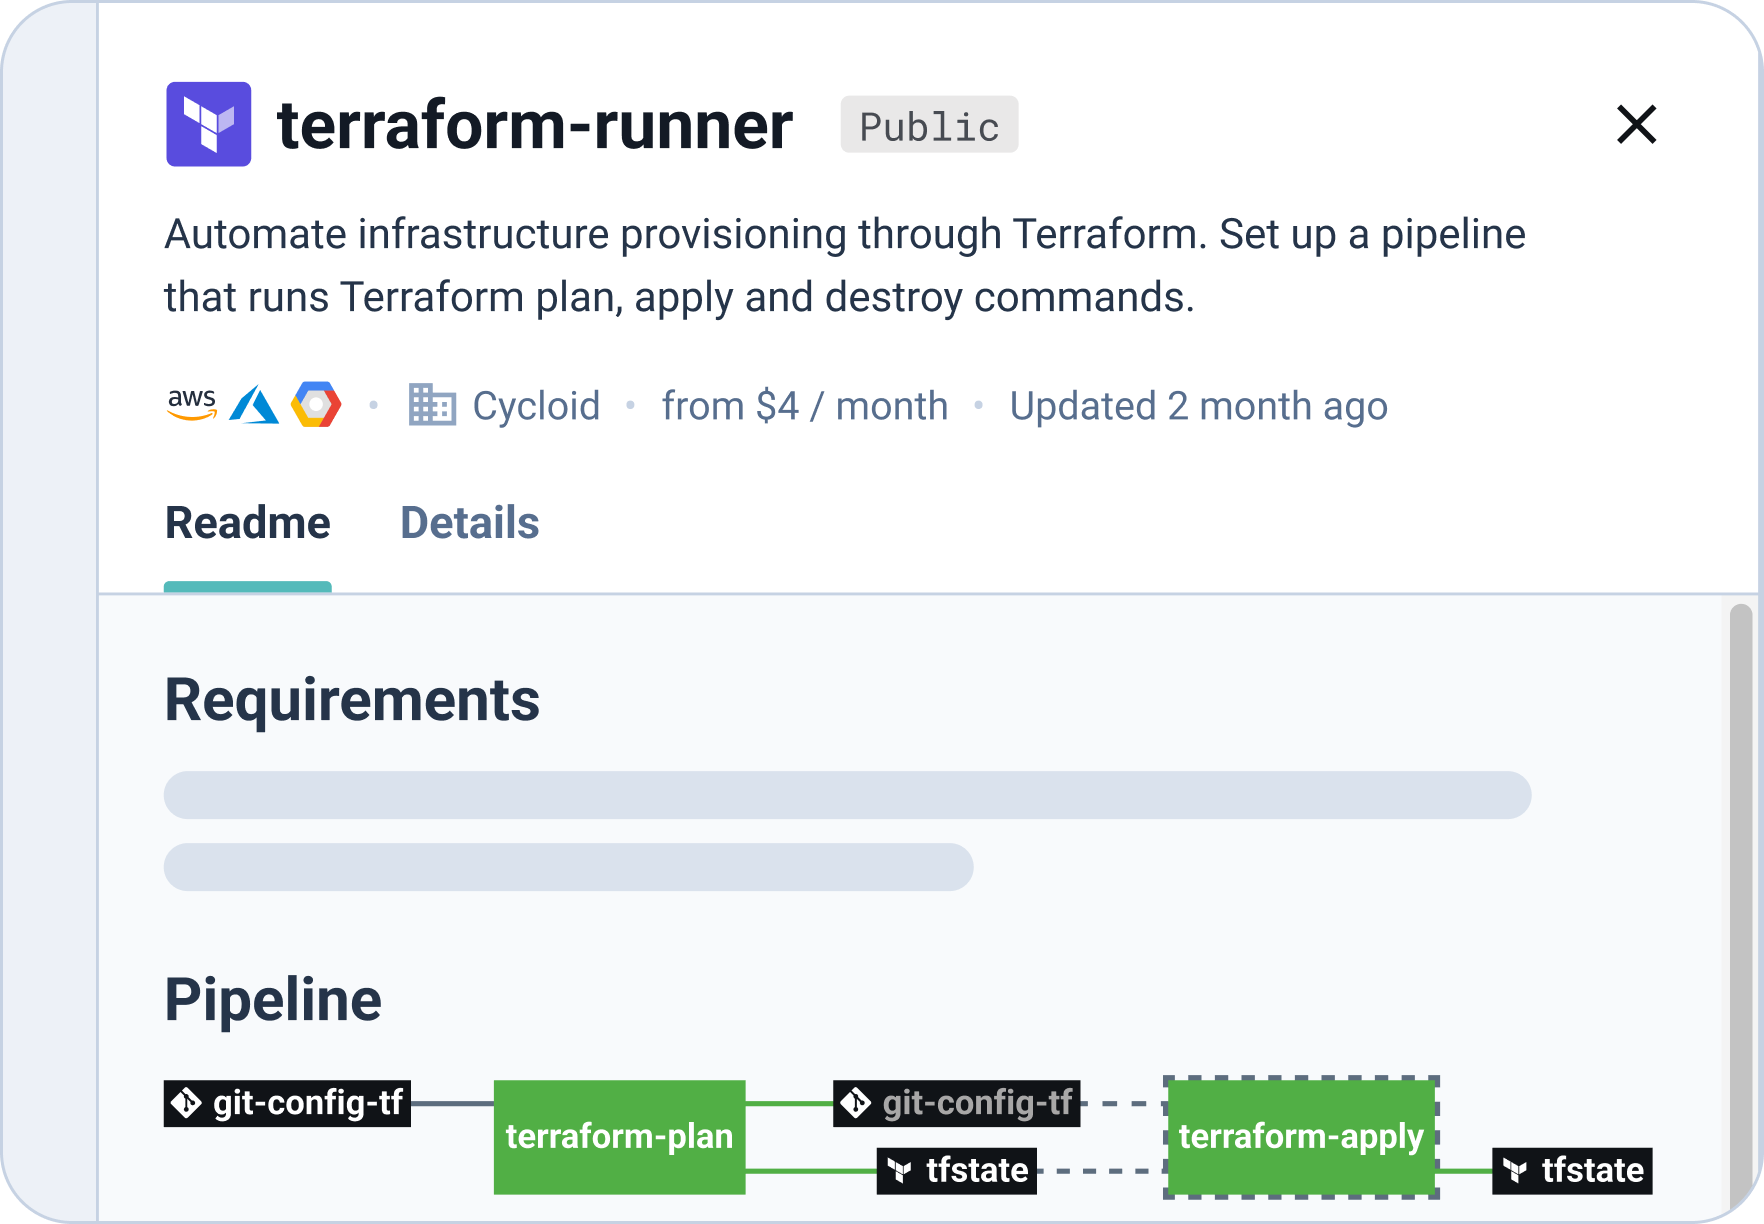
Task: Open the Readme tab
Action: pyautogui.click(x=247, y=522)
